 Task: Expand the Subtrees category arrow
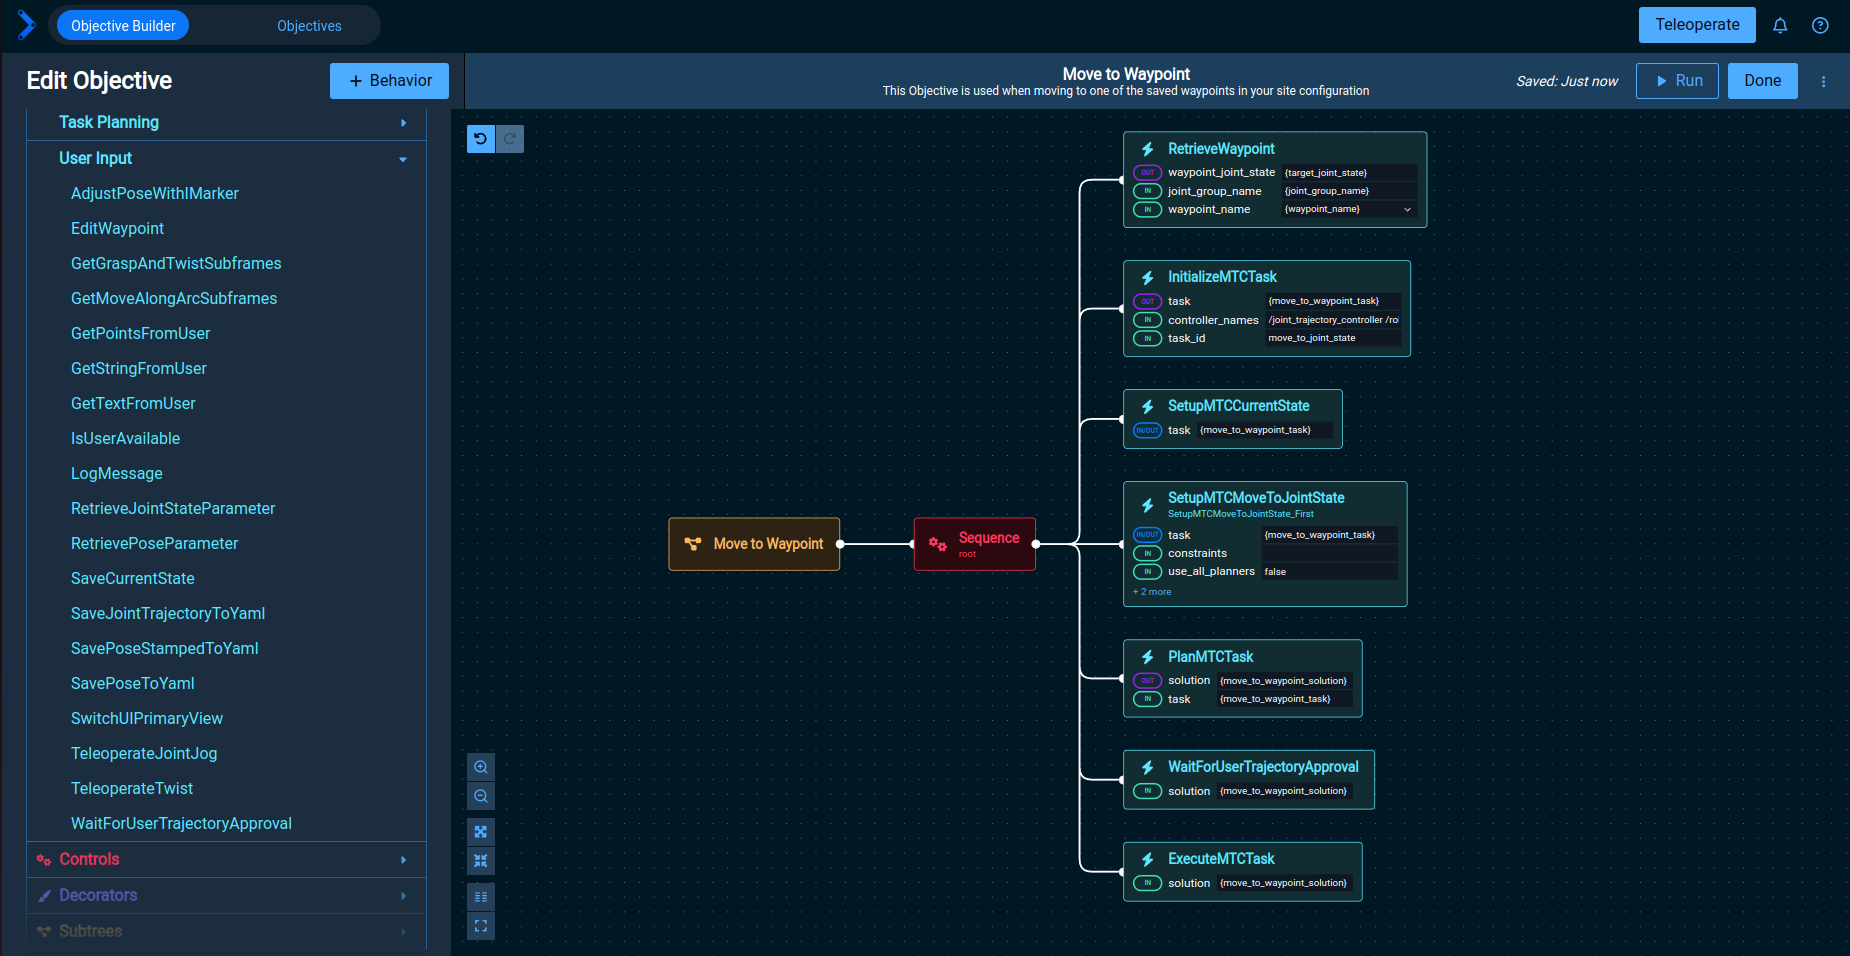click(x=403, y=932)
